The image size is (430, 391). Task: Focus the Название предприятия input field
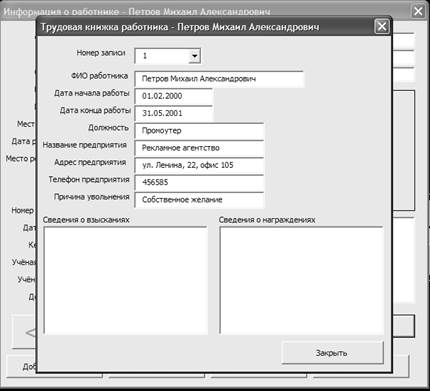point(199,148)
